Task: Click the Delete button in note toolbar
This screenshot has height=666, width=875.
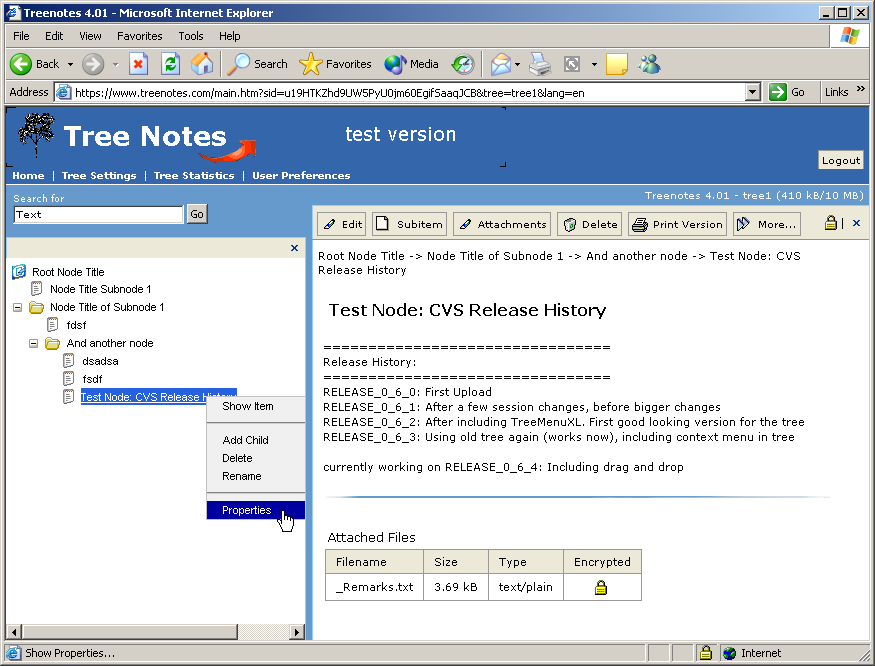Action: tap(589, 224)
